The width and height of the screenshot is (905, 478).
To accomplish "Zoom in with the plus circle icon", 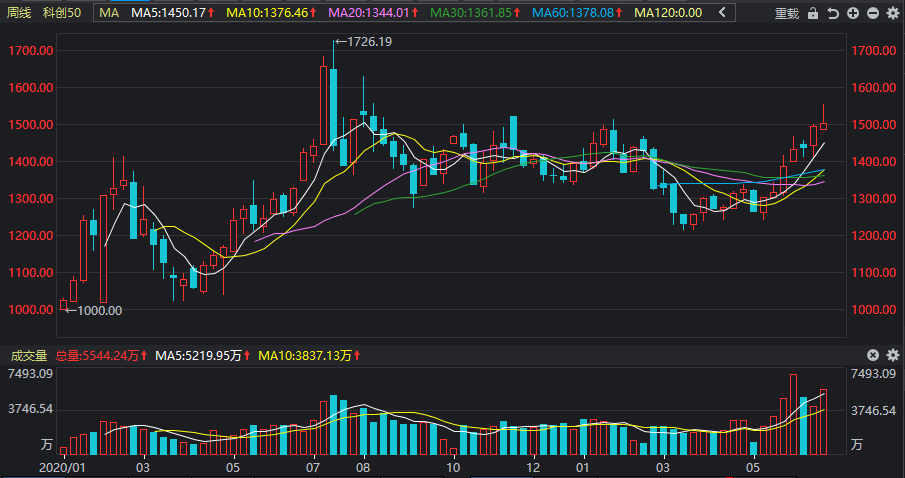I will [853, 13].
